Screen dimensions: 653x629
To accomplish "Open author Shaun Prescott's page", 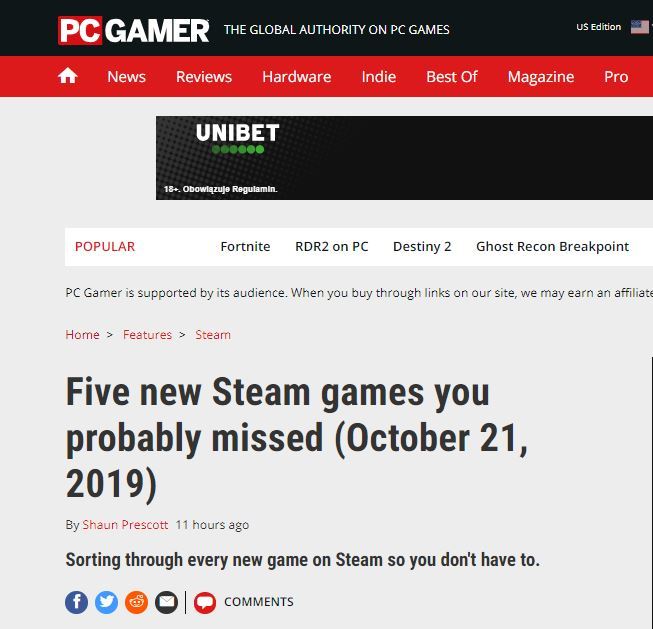I will point(125,525).
